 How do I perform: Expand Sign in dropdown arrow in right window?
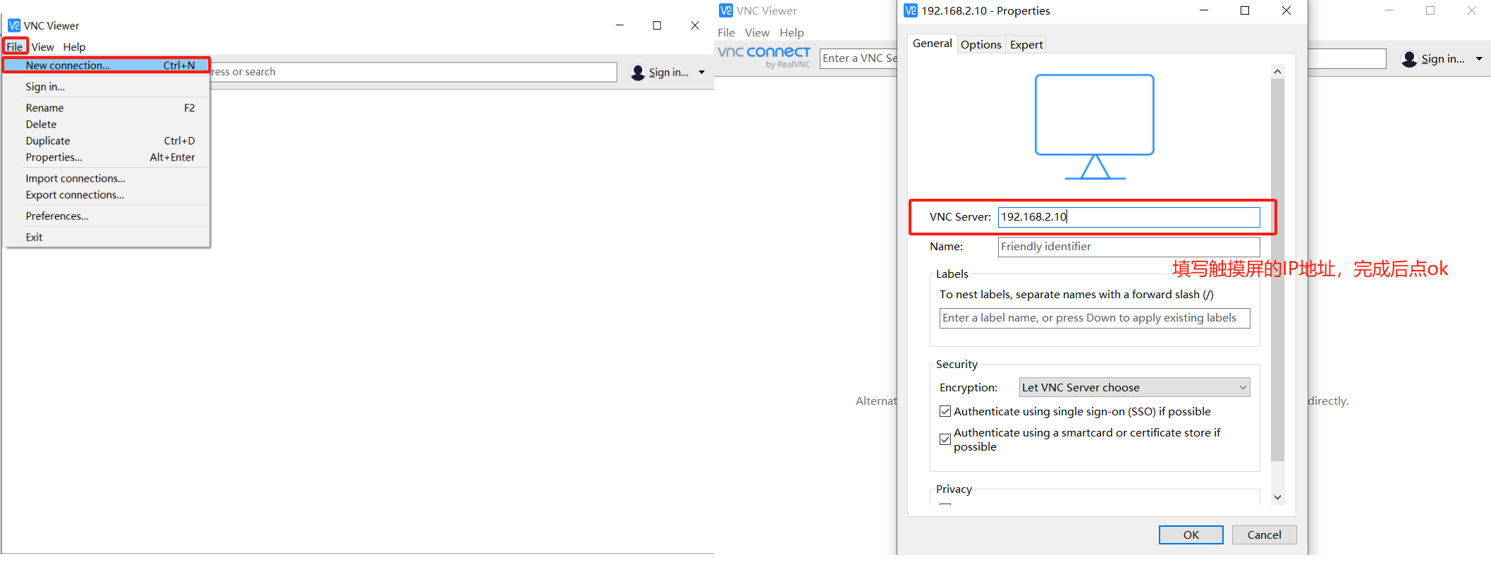click(1479, 59)
